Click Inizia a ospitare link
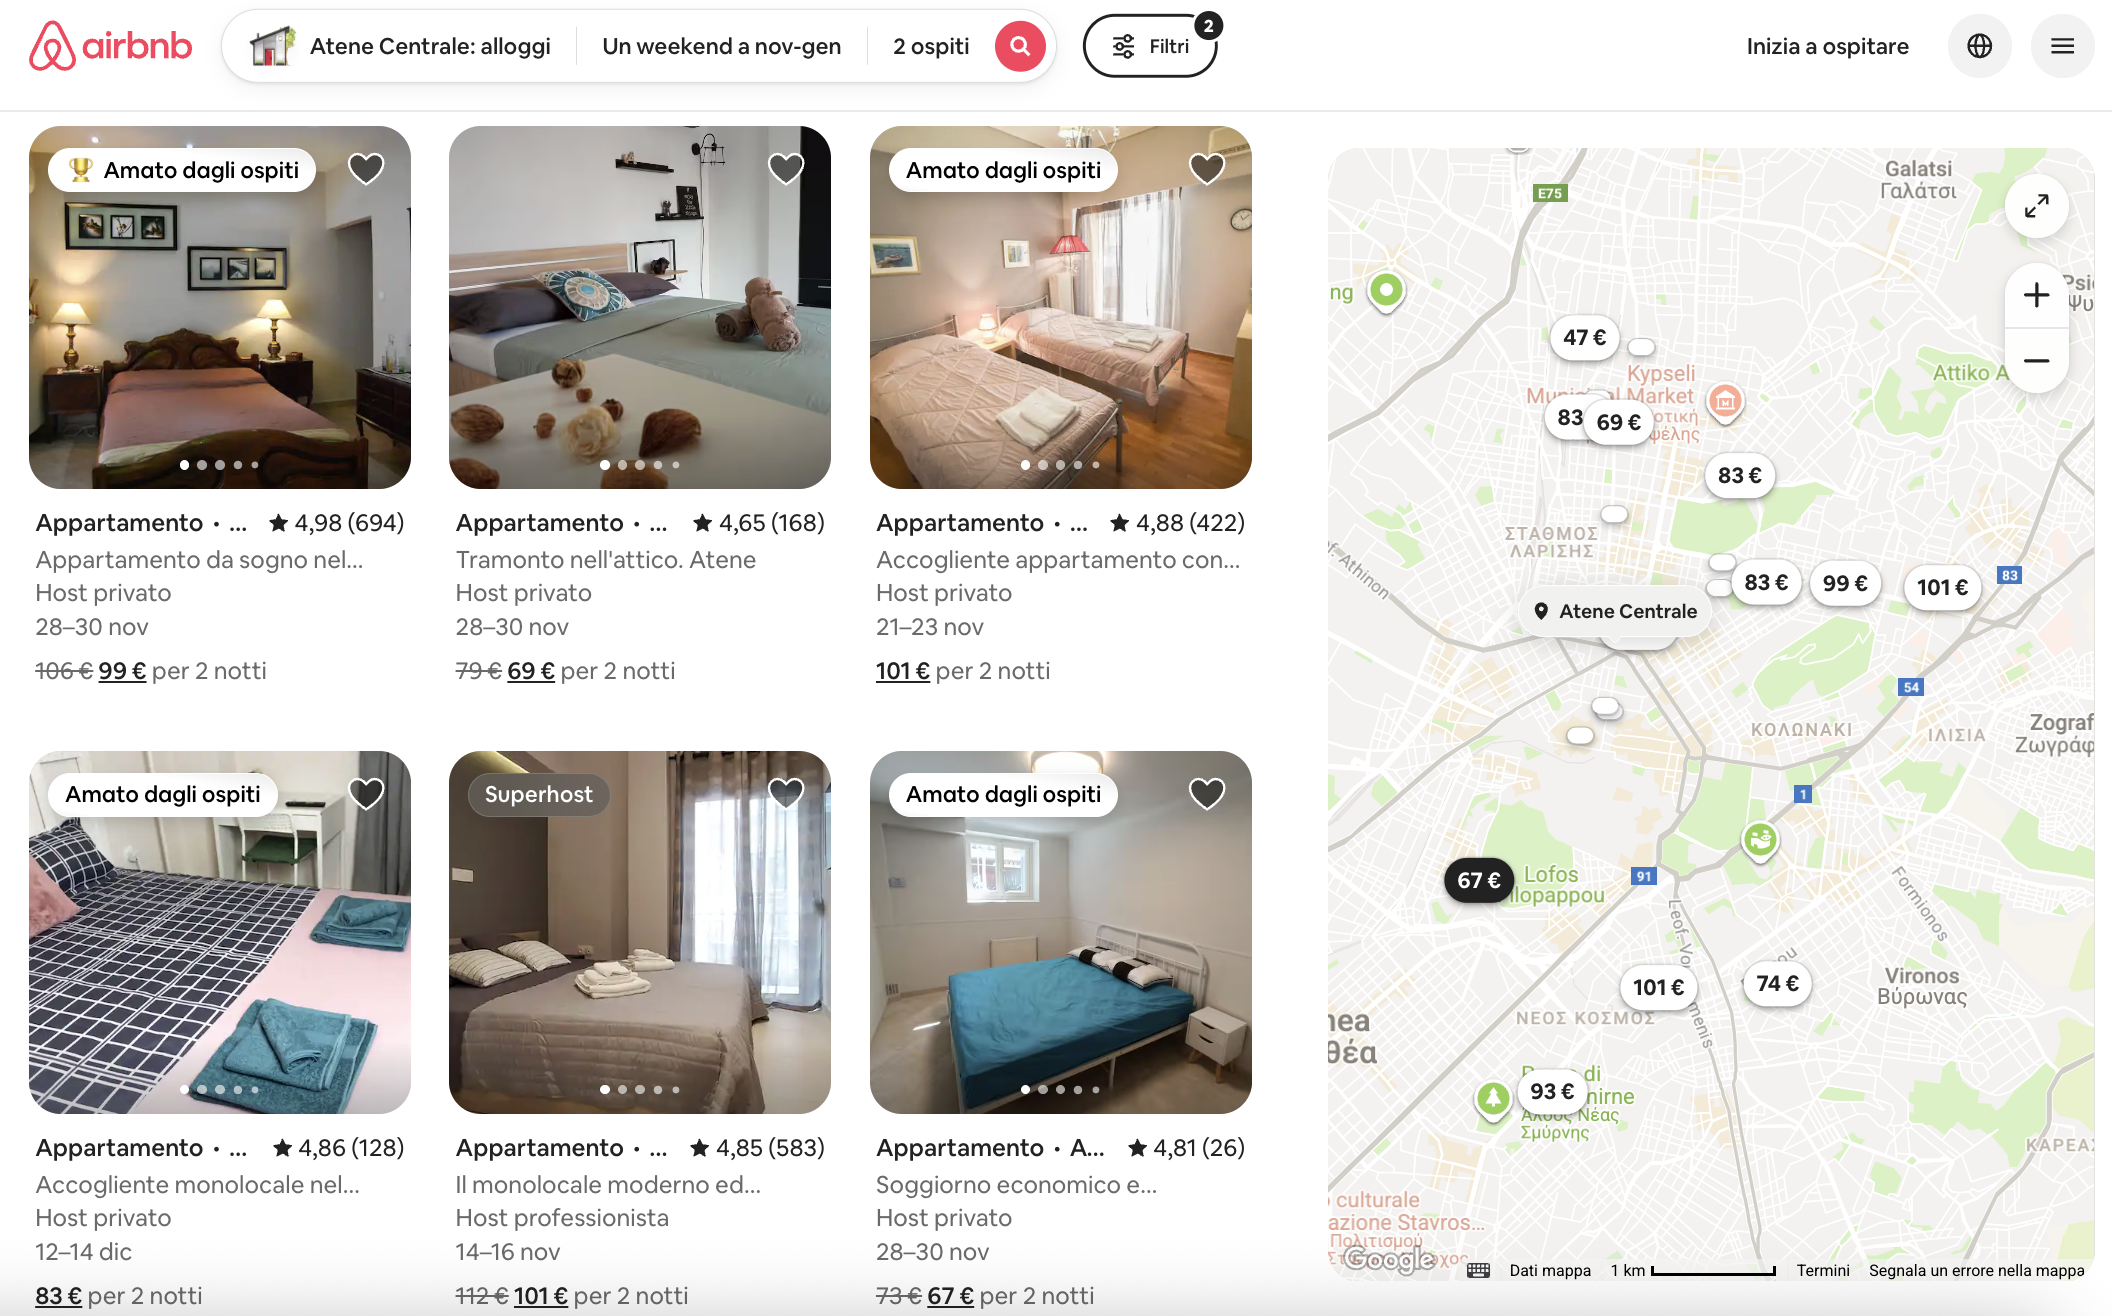Screen dimensions: 2112x1316 point(1827,46)
